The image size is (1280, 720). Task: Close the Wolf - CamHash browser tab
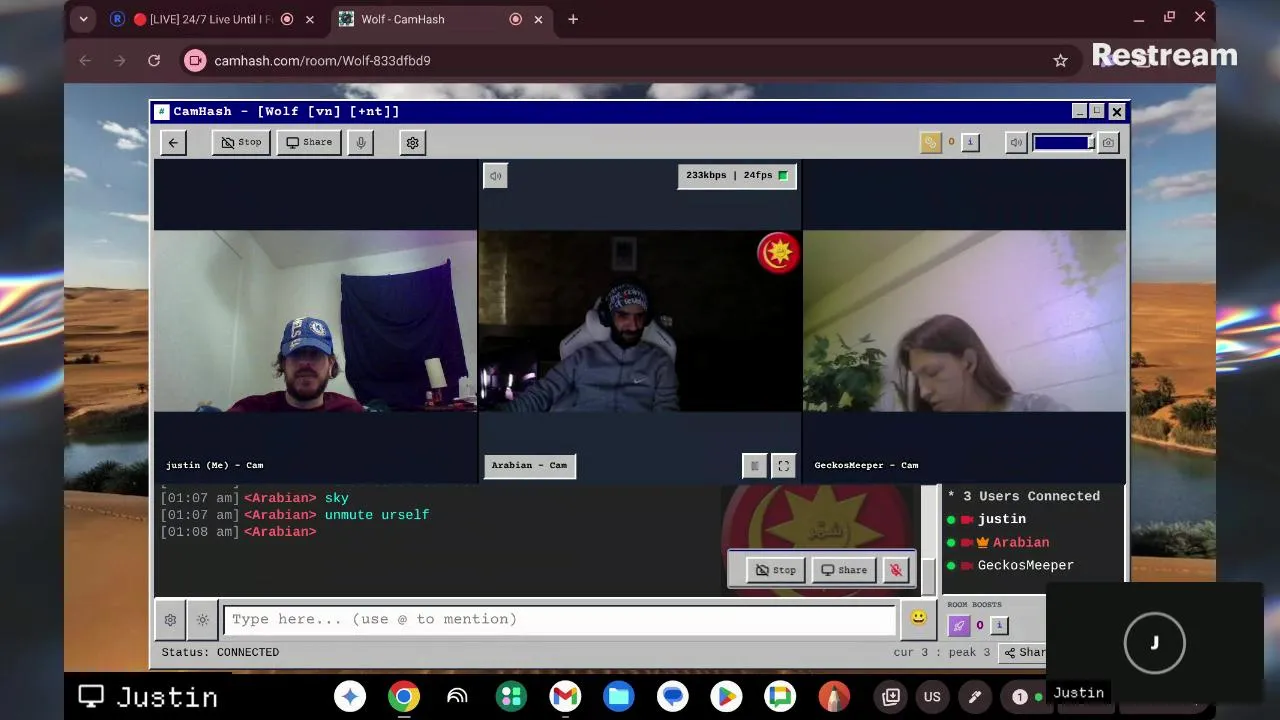539,19
